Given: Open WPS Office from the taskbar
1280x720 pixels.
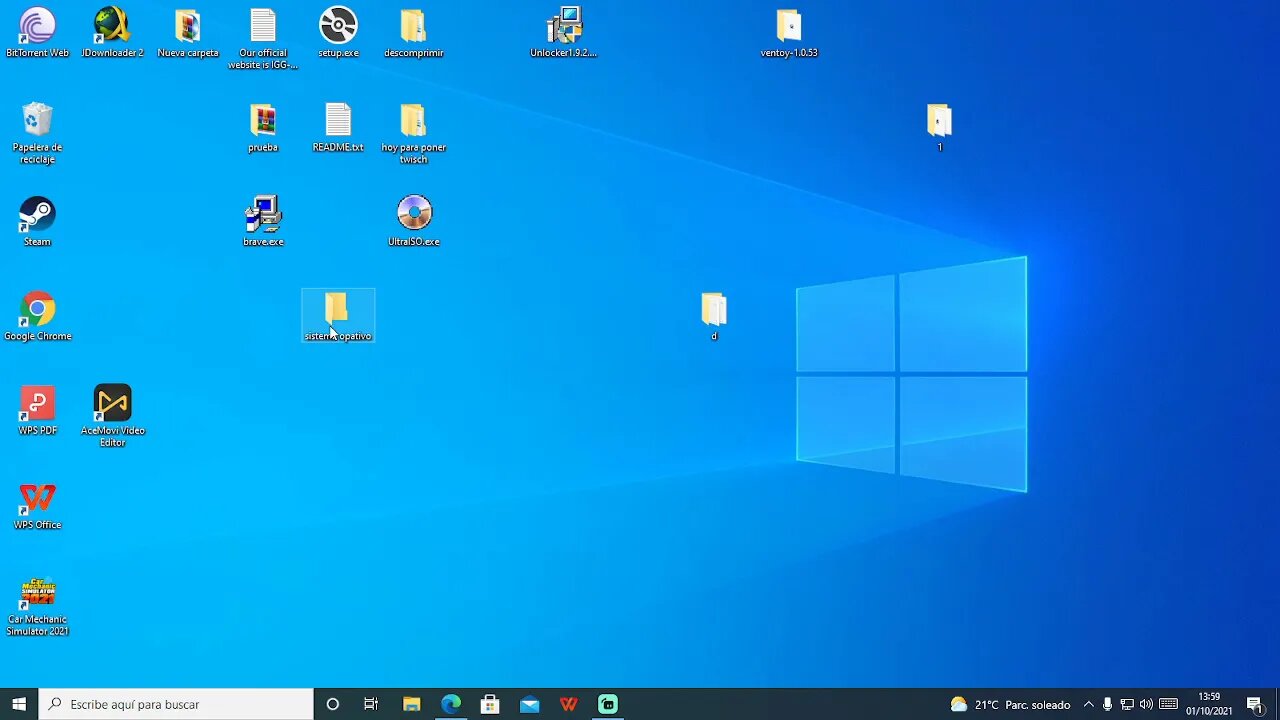Looking at the screenshot, I should 569,704.
